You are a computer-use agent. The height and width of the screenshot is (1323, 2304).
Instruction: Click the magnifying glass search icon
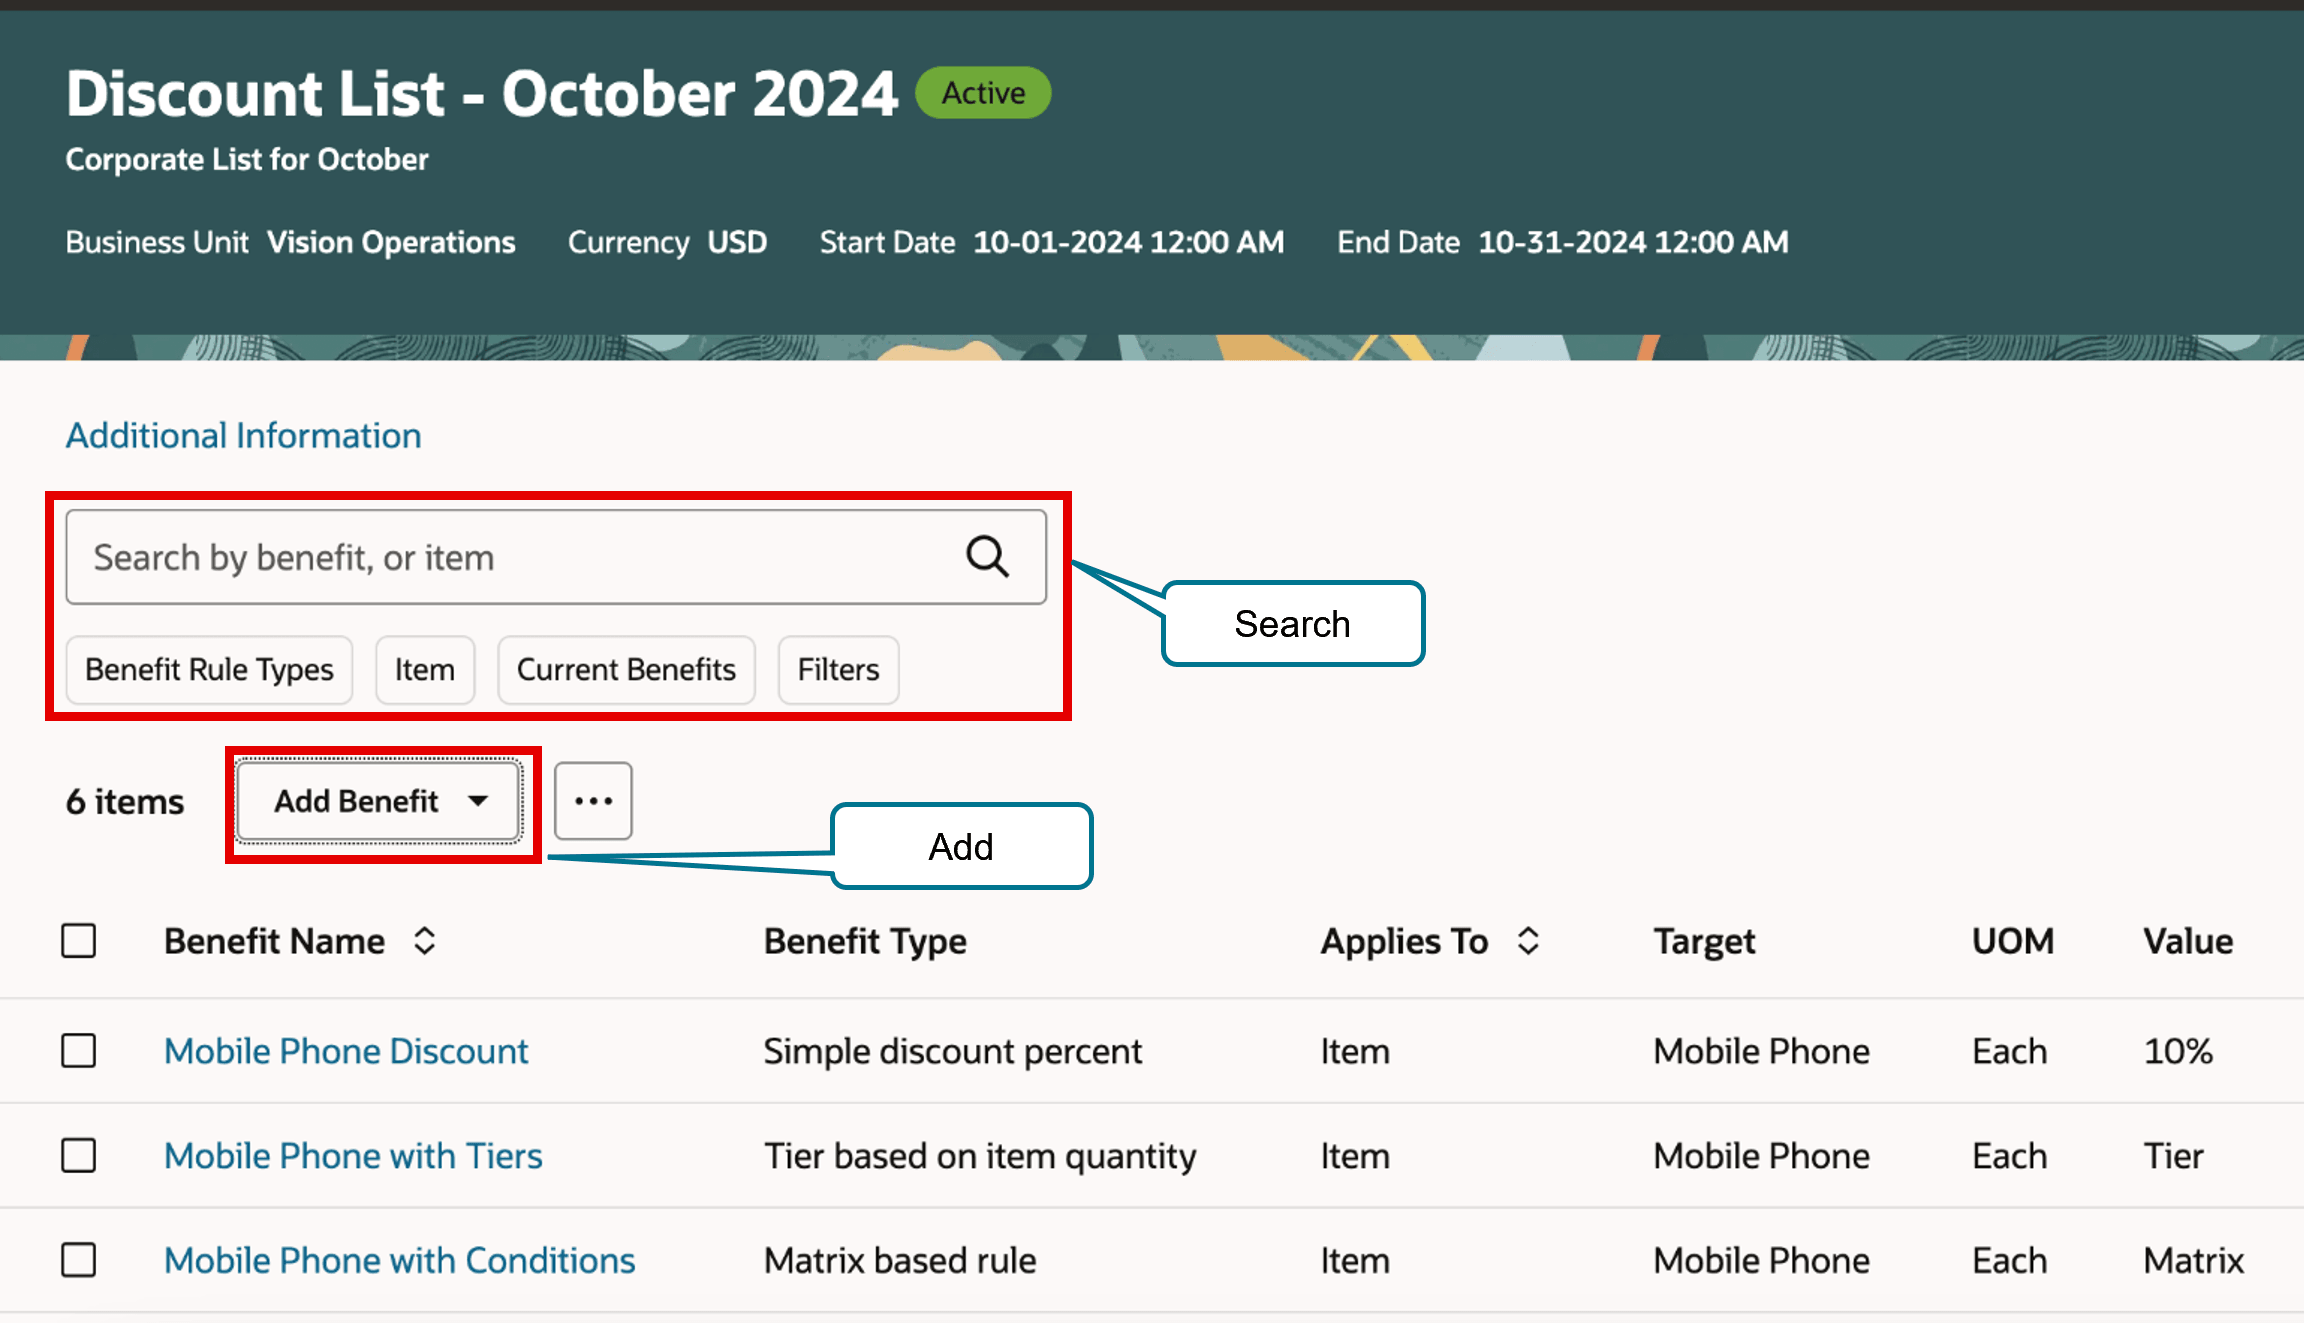987,557
